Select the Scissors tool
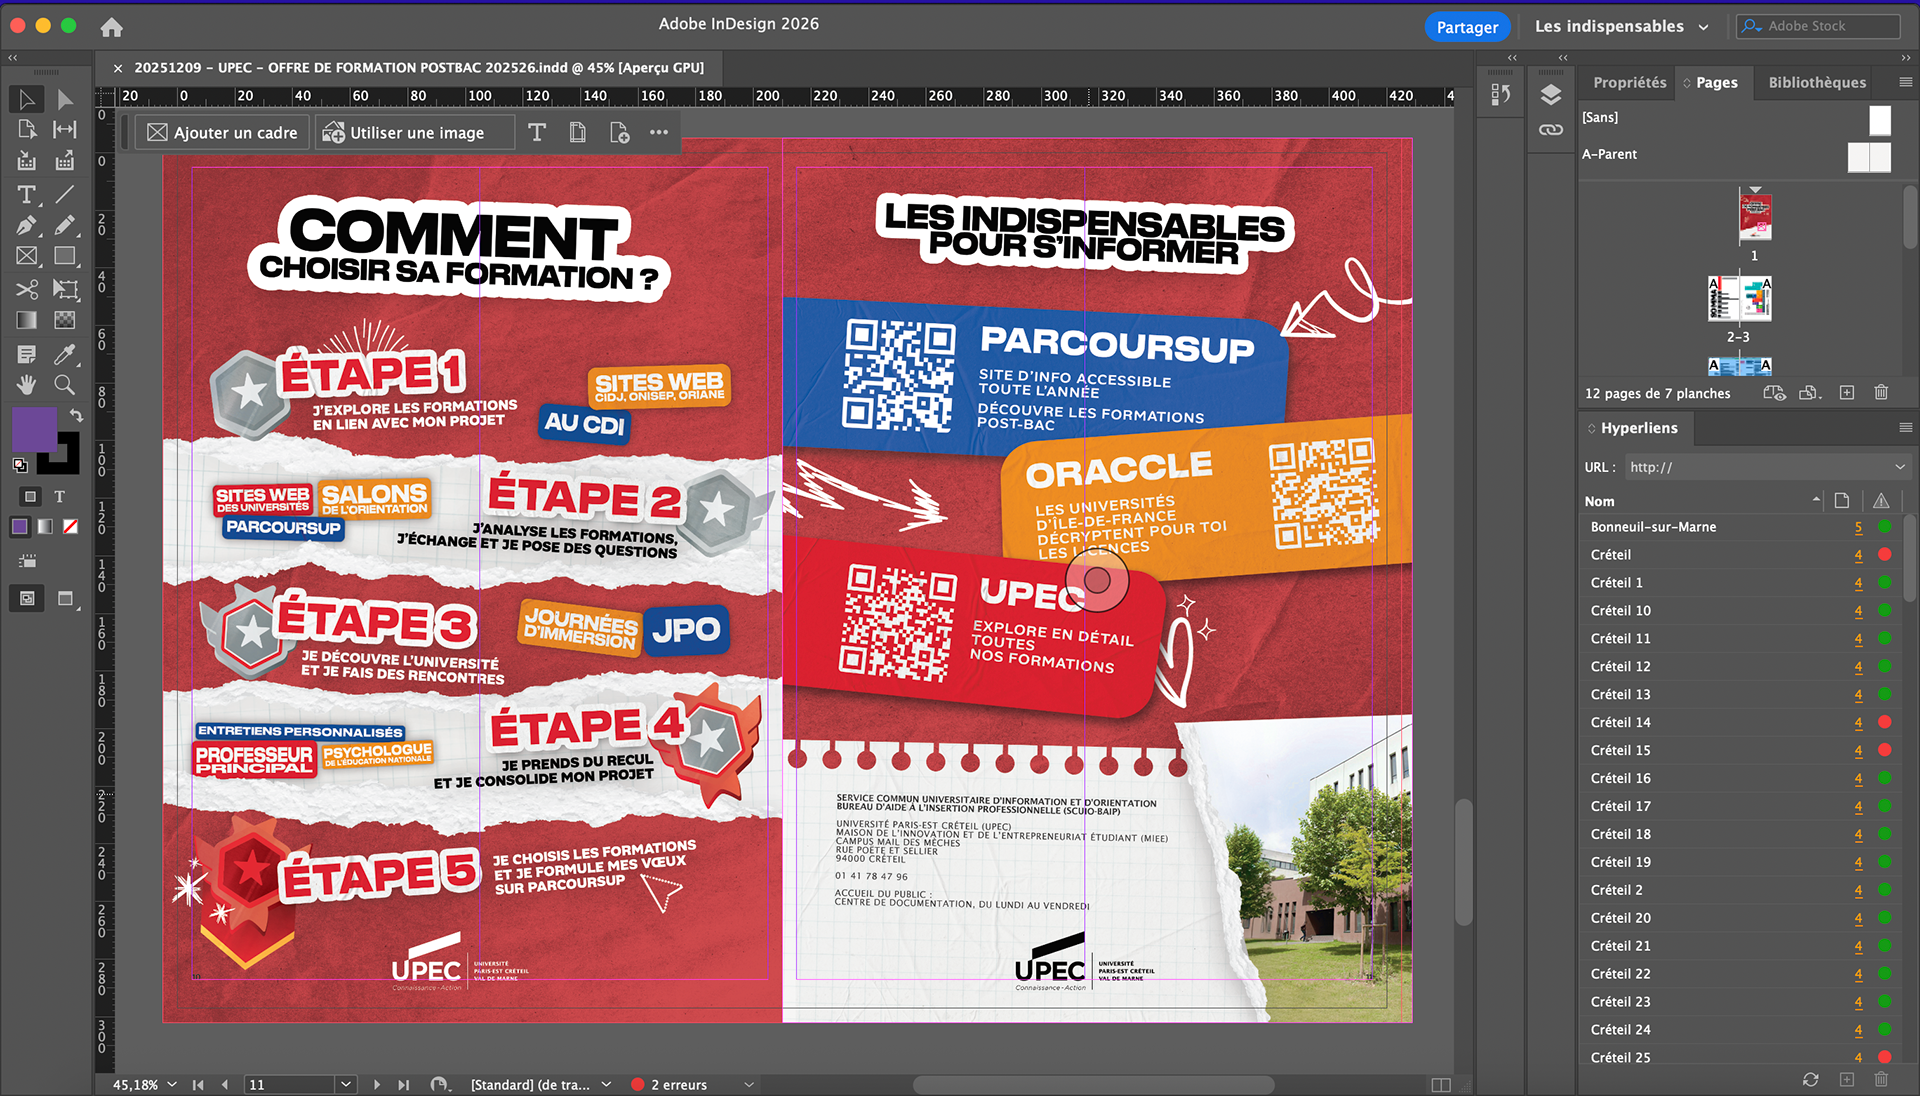Screen dimensions: 1920x1096 pyautogui.click(x=27, y=289)
